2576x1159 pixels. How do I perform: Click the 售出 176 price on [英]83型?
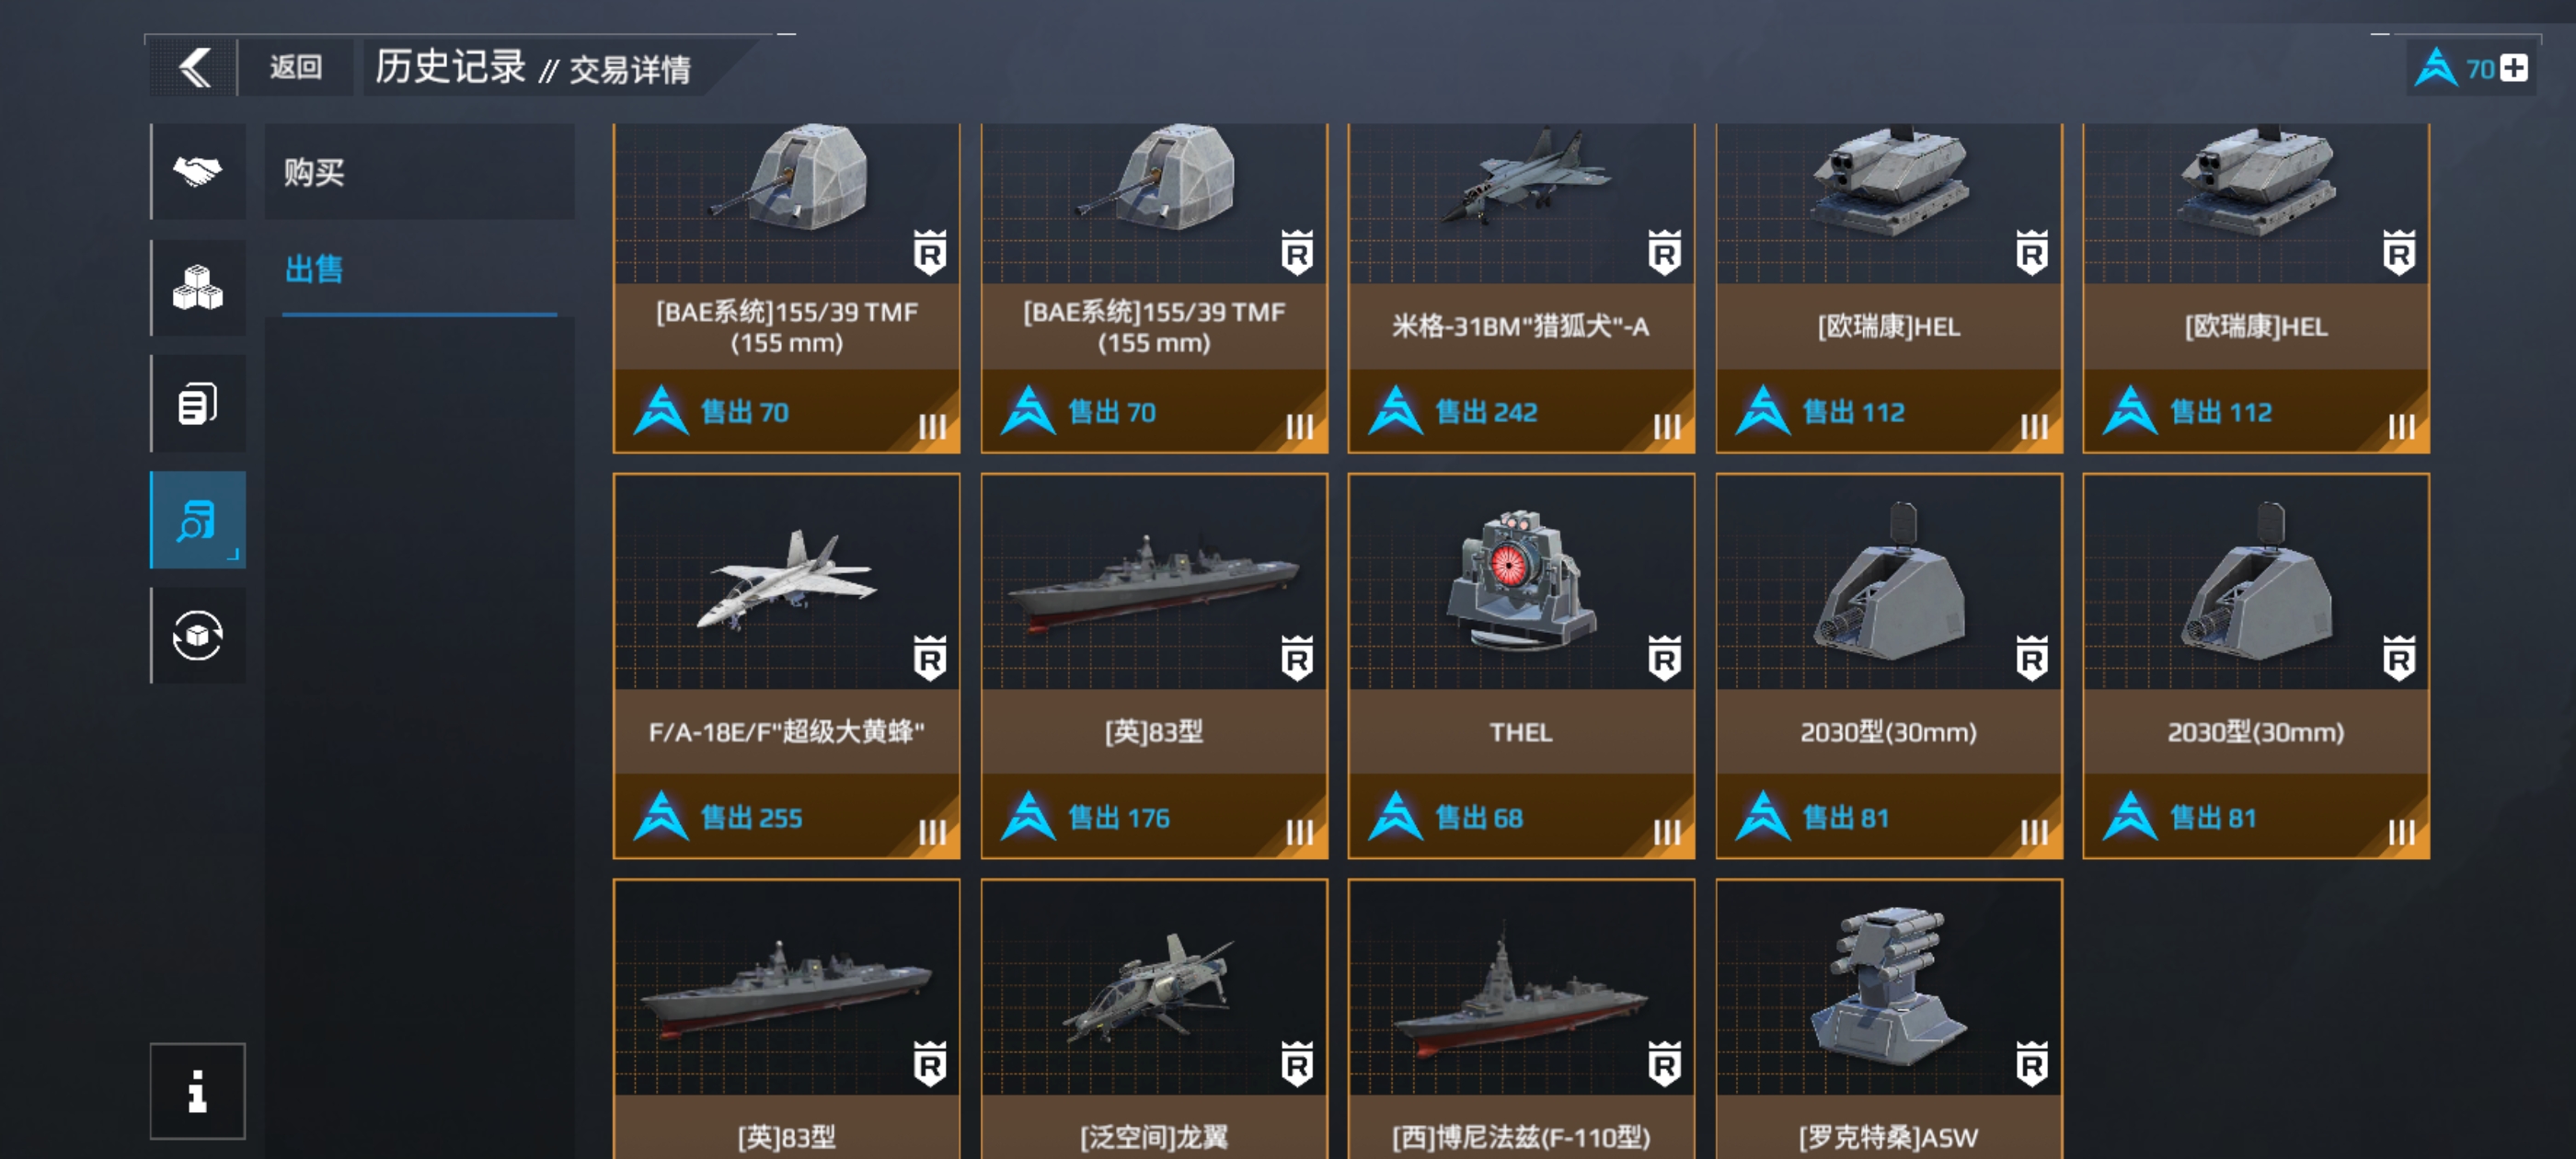(x=1119, y=818)
